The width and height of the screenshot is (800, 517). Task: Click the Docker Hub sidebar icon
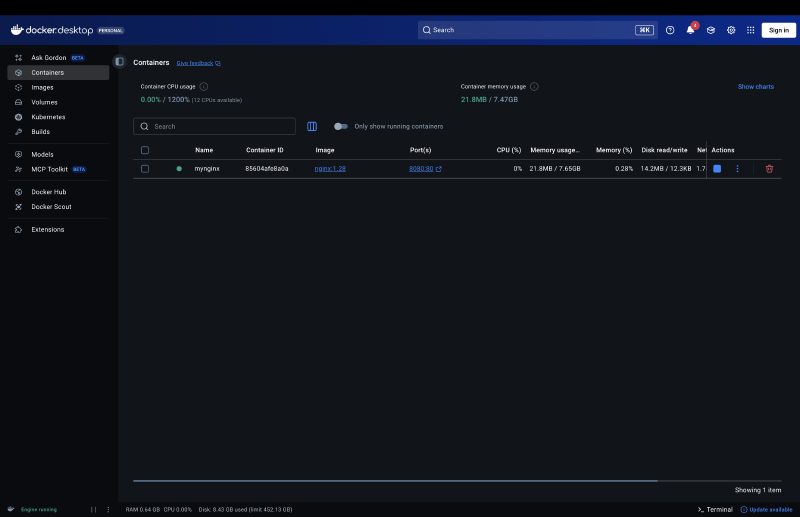(x=18, y=192)
